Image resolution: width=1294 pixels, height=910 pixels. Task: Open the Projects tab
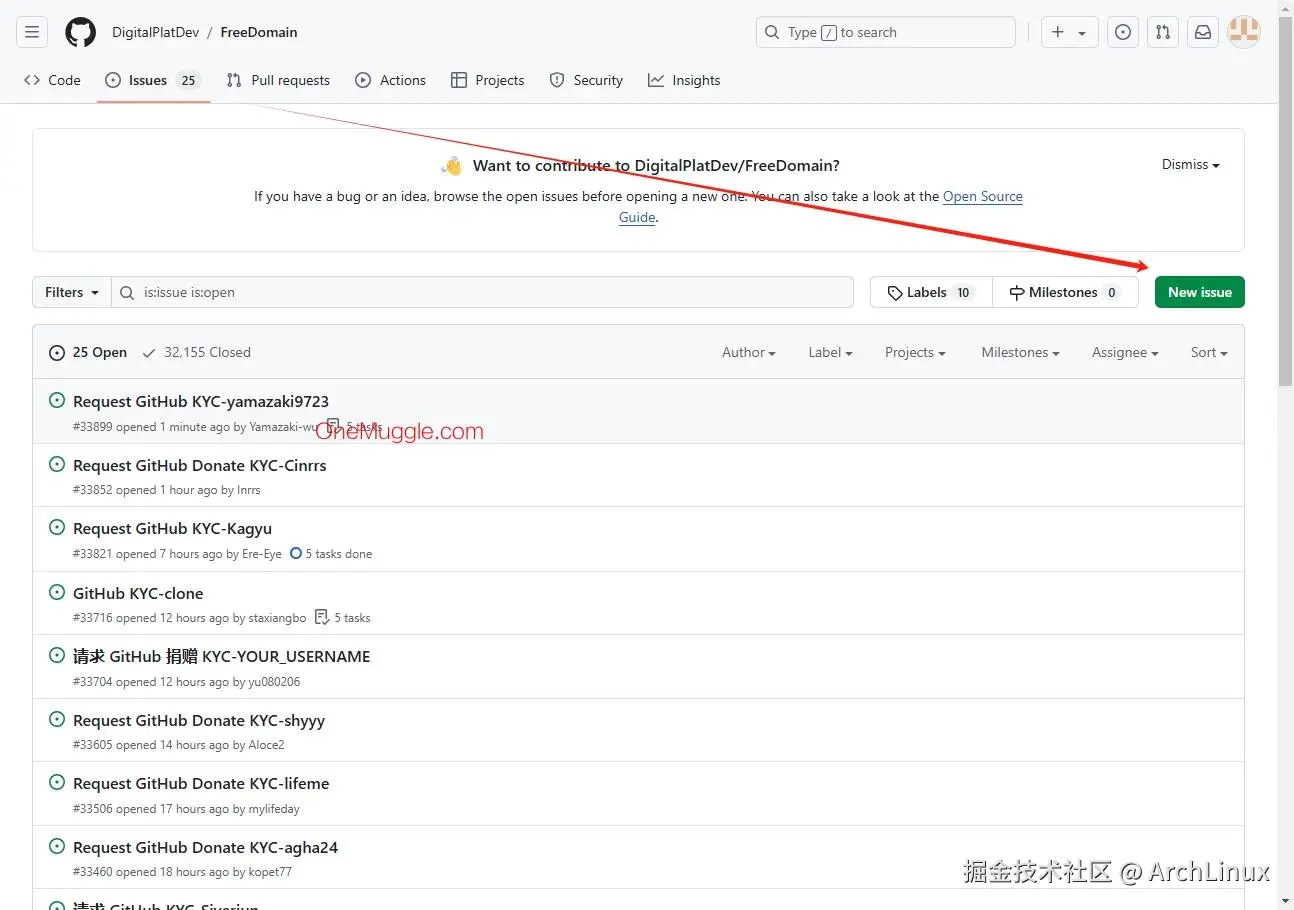coord(487,80)
